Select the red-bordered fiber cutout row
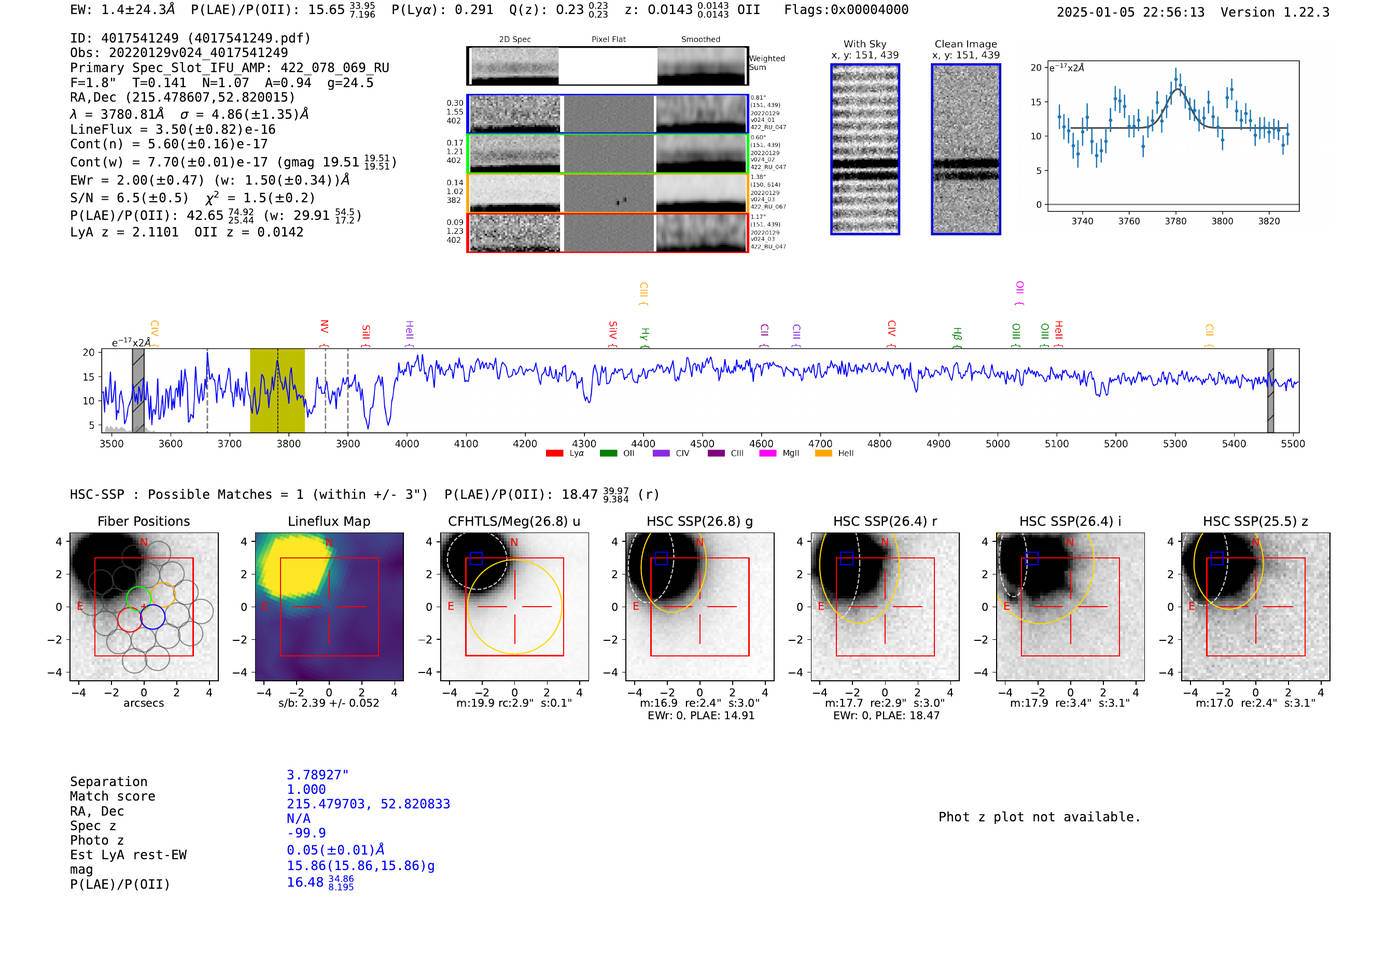The image size is (1400, 953). click(x=607, y=232)
